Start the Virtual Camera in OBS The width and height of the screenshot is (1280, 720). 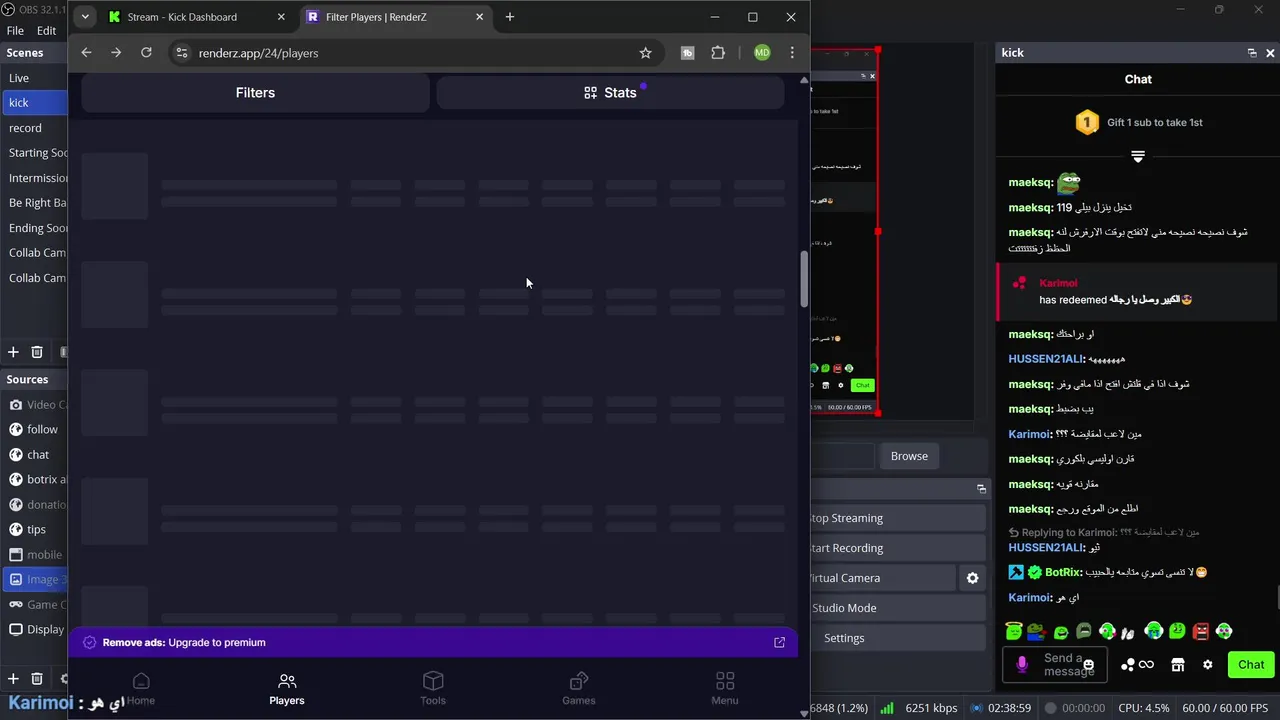[x=883, y=578]
